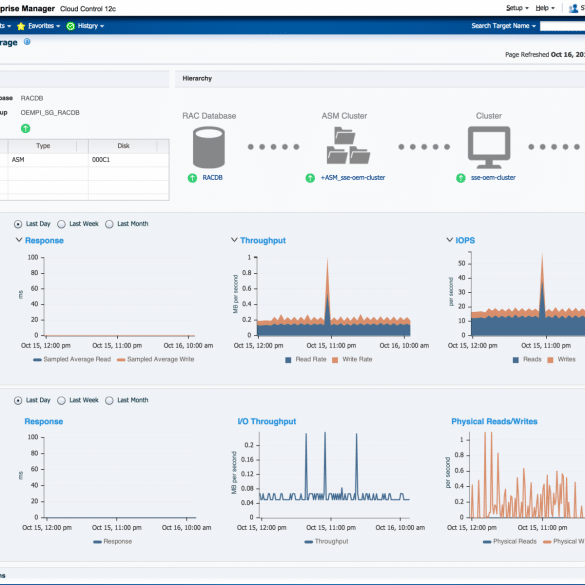
Task: Open the Search Target Name dropdown
Action: tap(503, 26)
